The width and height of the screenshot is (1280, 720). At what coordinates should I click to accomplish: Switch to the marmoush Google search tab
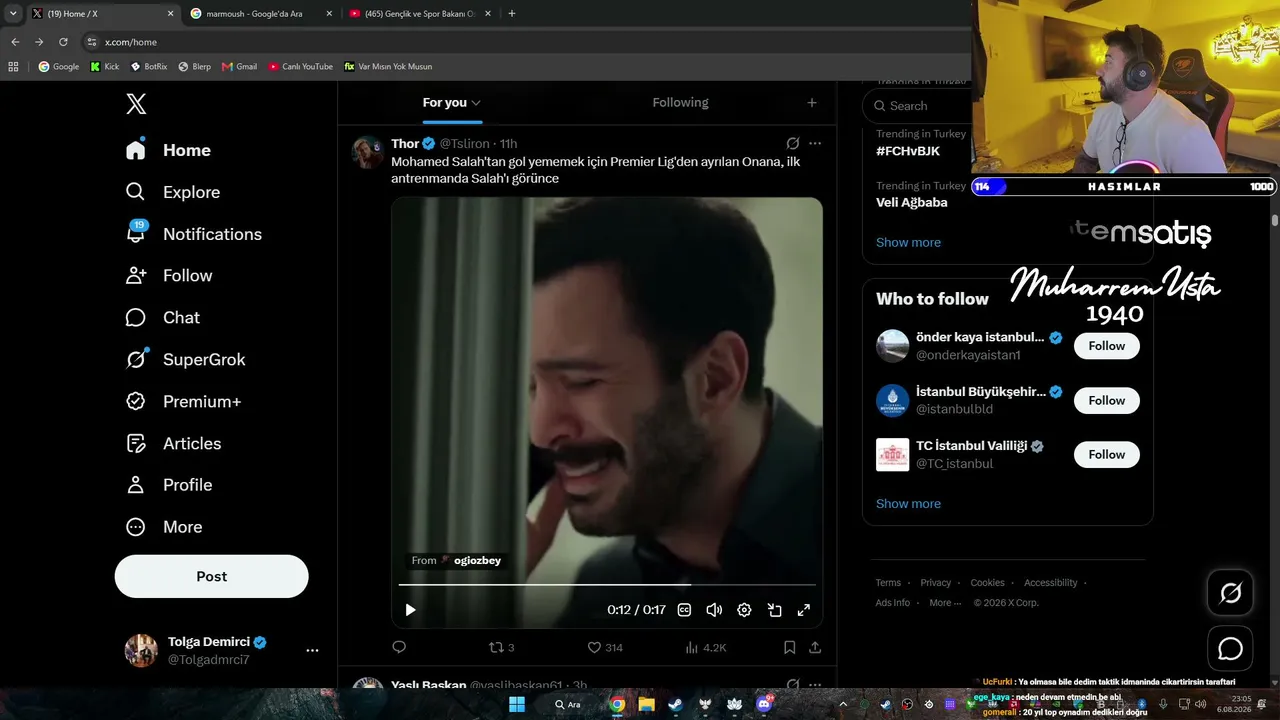[x=262, y=14]
